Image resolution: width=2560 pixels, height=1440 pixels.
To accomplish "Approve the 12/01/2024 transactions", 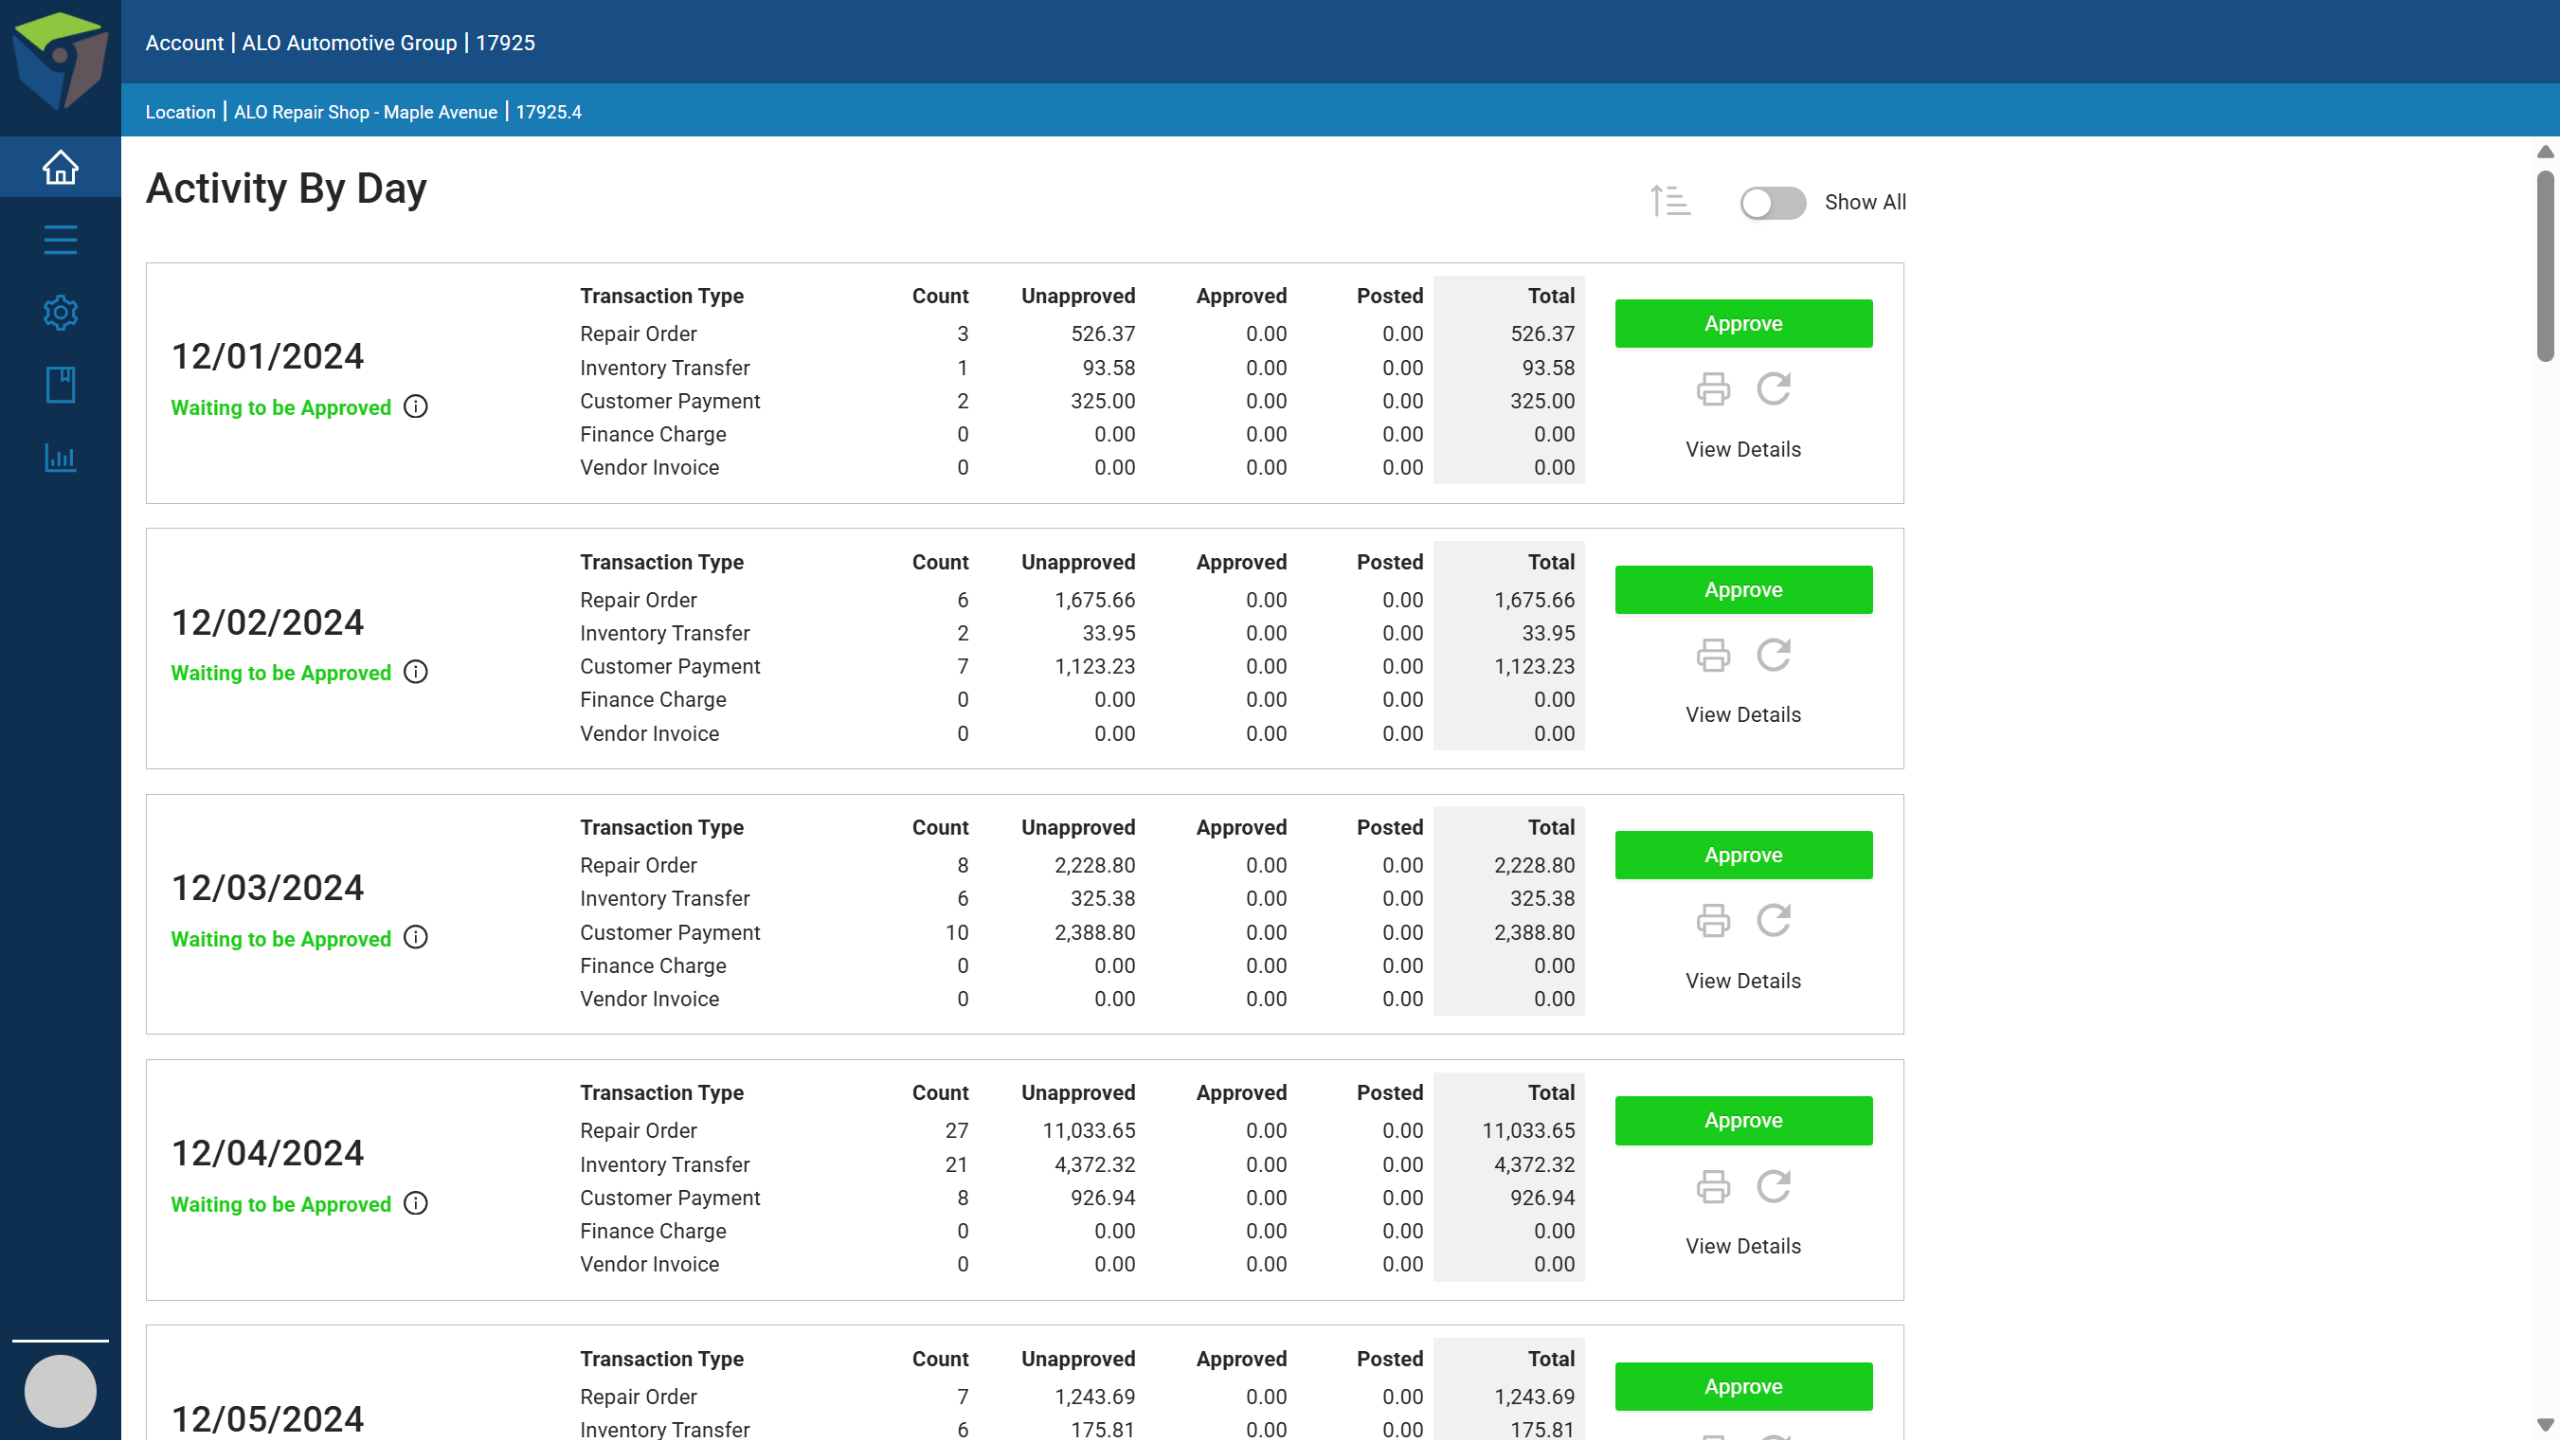I will tap(1743, 324).
